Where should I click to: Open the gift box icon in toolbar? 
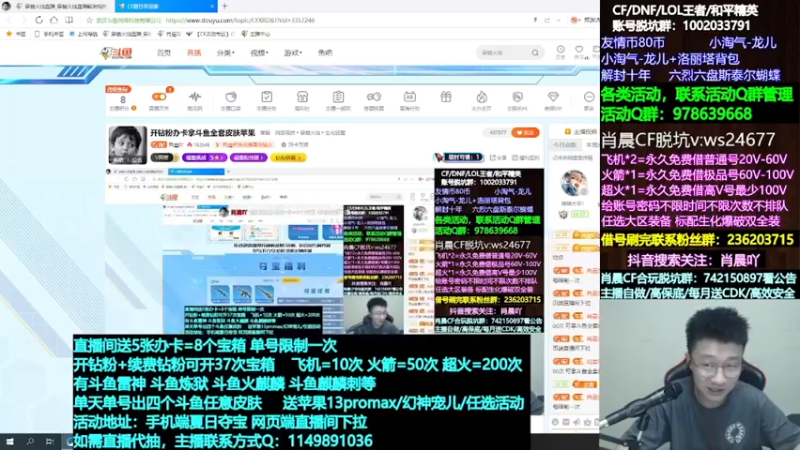coord(445,97)
